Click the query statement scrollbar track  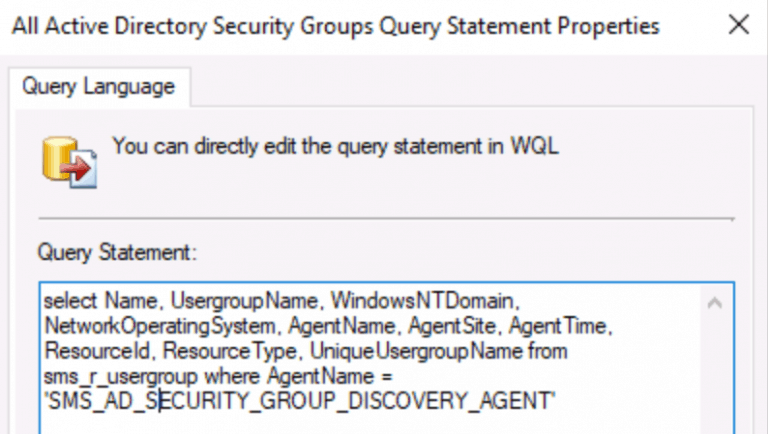pyautogui.click(x=715, y=370)
